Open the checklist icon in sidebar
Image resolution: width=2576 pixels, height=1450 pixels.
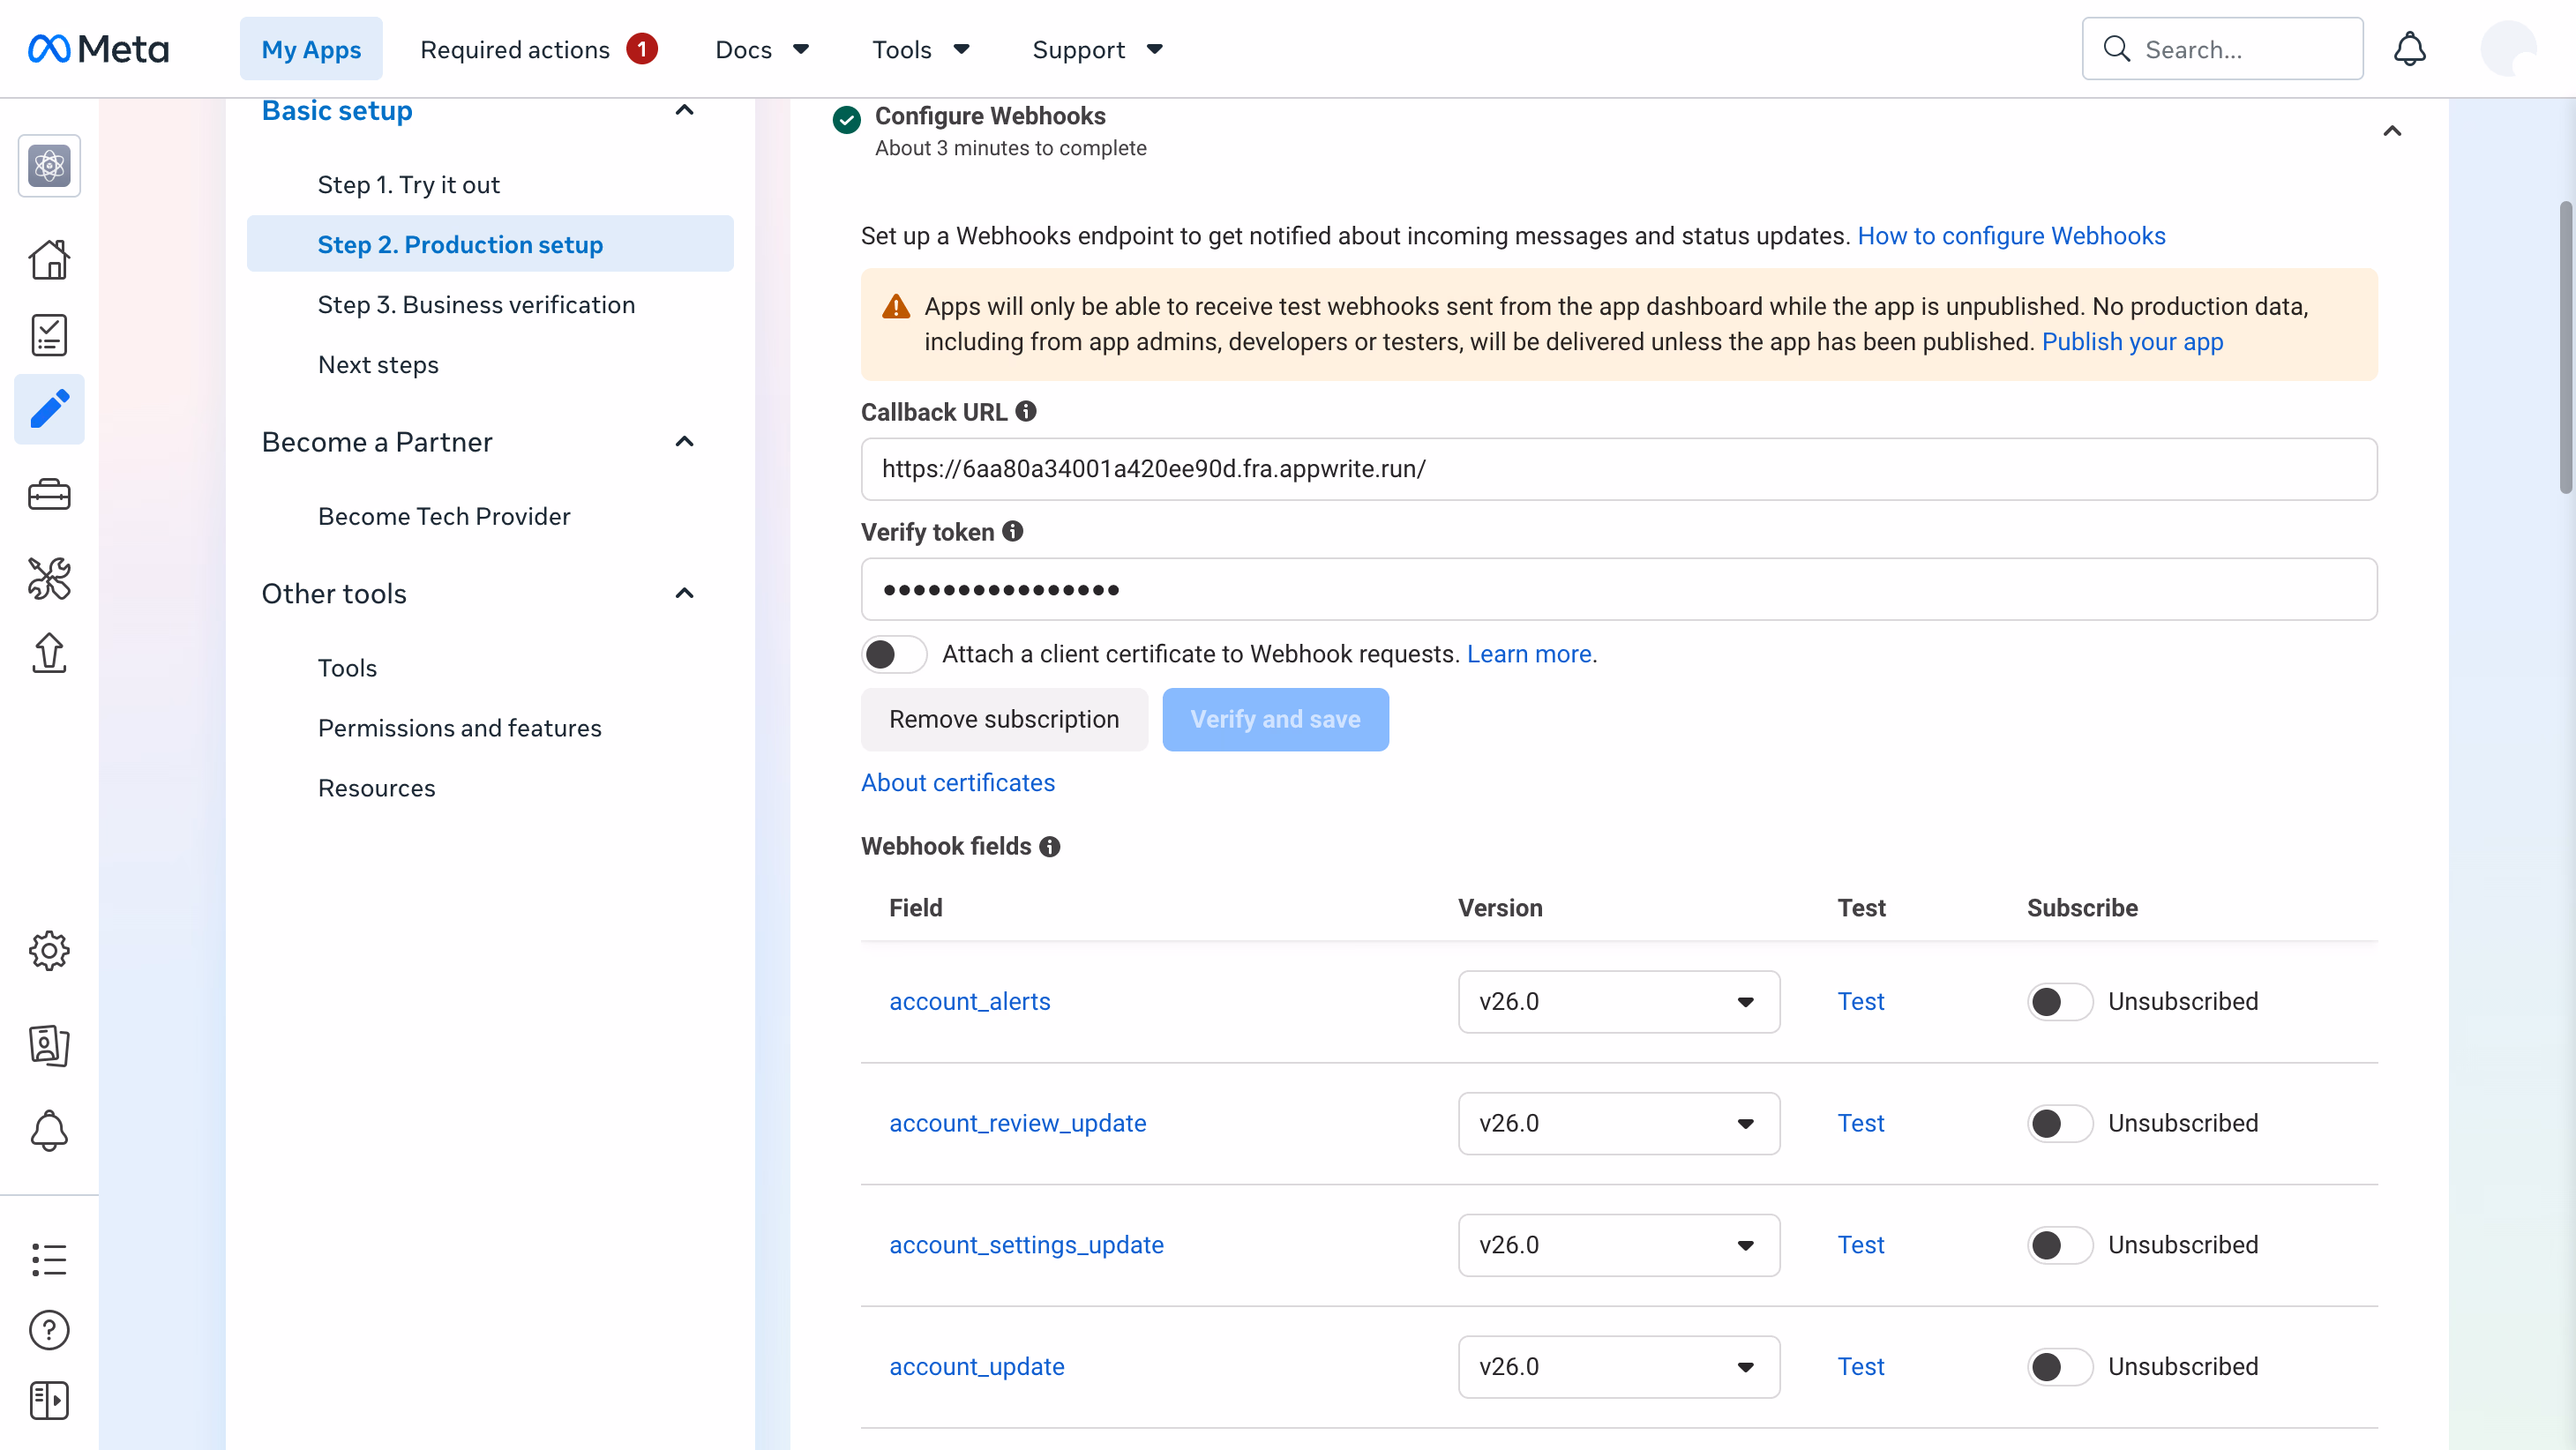click(x=49, y=335)
